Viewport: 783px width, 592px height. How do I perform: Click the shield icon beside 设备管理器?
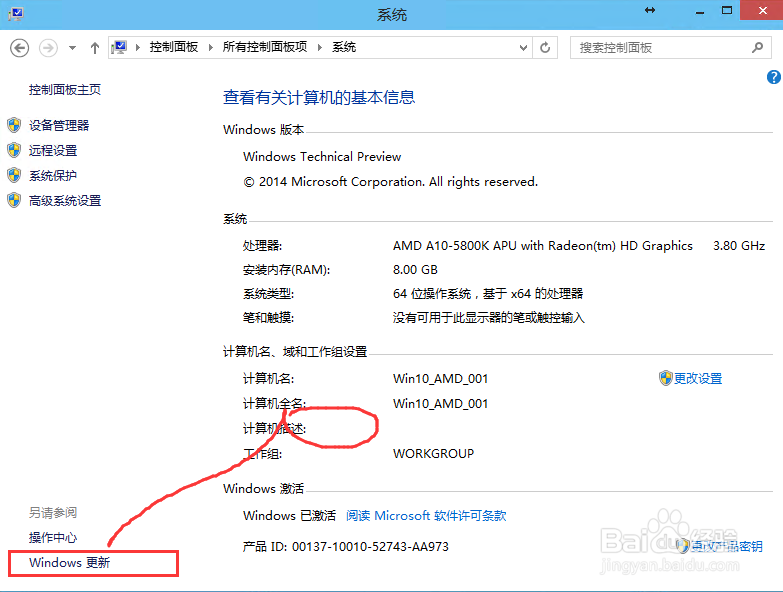14,125
